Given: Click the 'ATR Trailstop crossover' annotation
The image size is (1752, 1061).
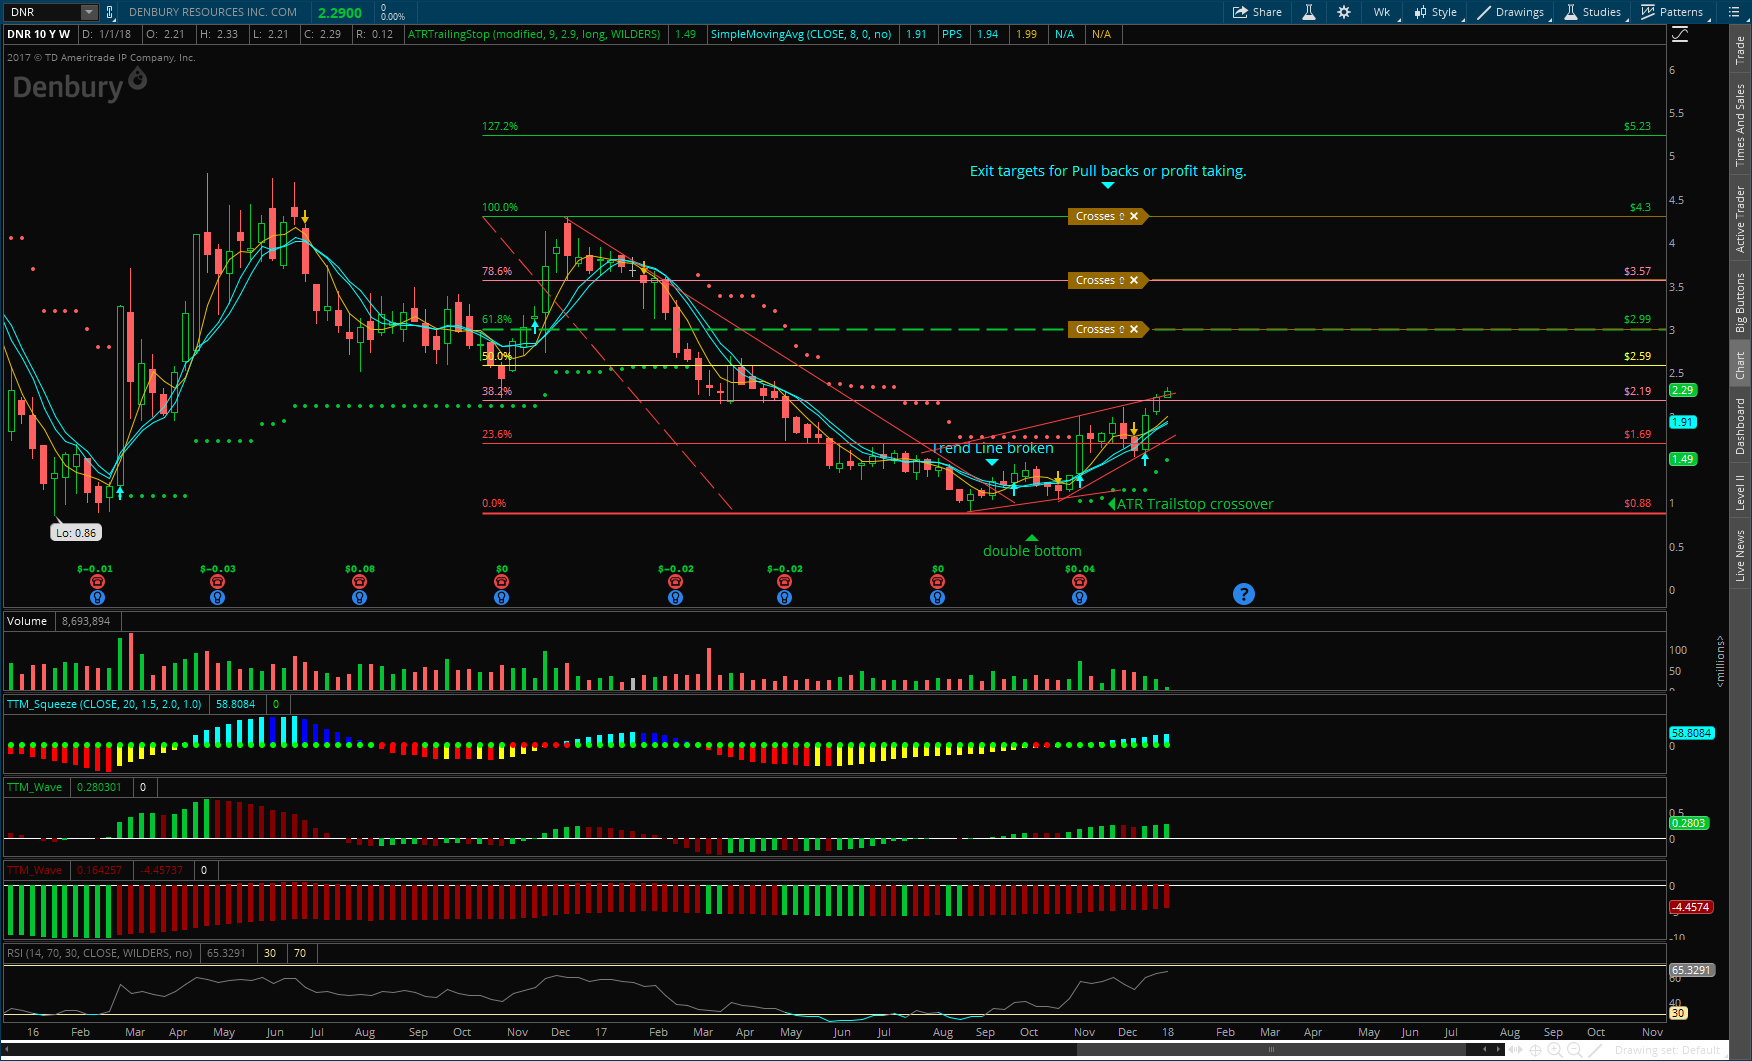Looking at the screenshot, I should coord(1195,504).
